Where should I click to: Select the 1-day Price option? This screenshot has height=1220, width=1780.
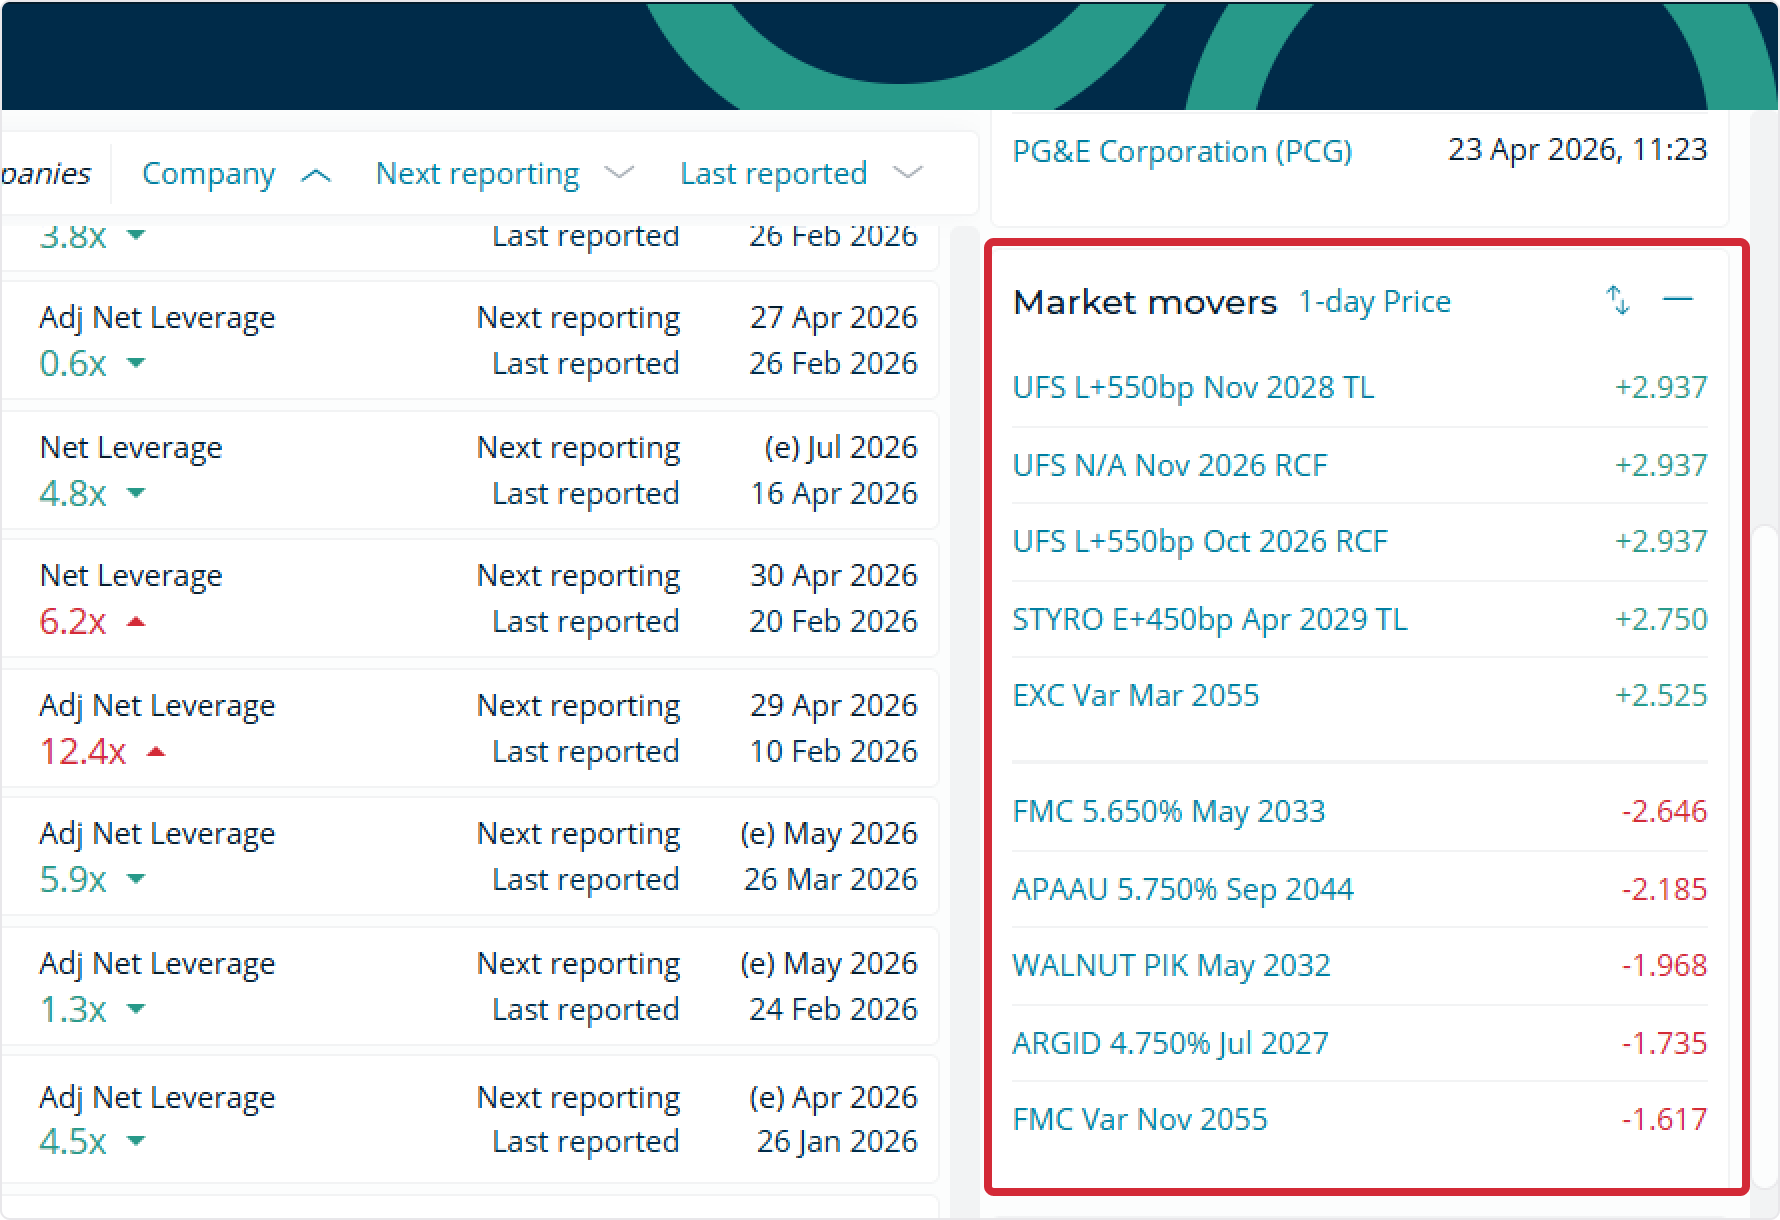[1374, 301]
